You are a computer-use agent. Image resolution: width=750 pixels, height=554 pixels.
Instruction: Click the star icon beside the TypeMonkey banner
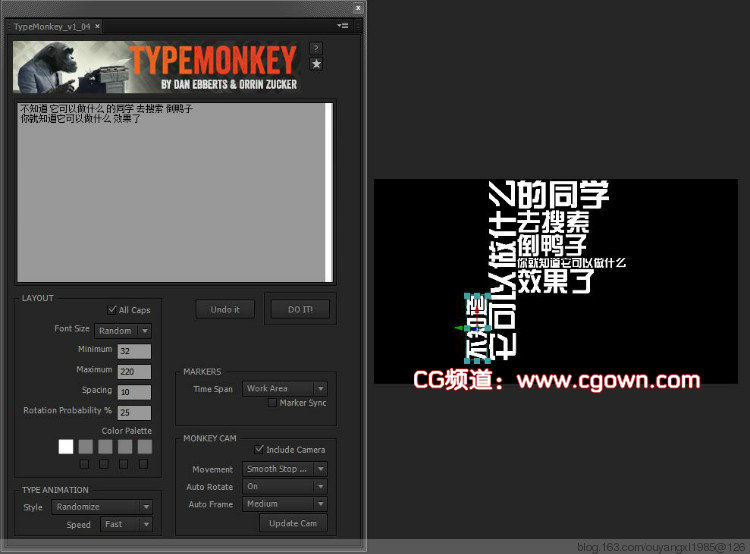click(x=316, y=64)
